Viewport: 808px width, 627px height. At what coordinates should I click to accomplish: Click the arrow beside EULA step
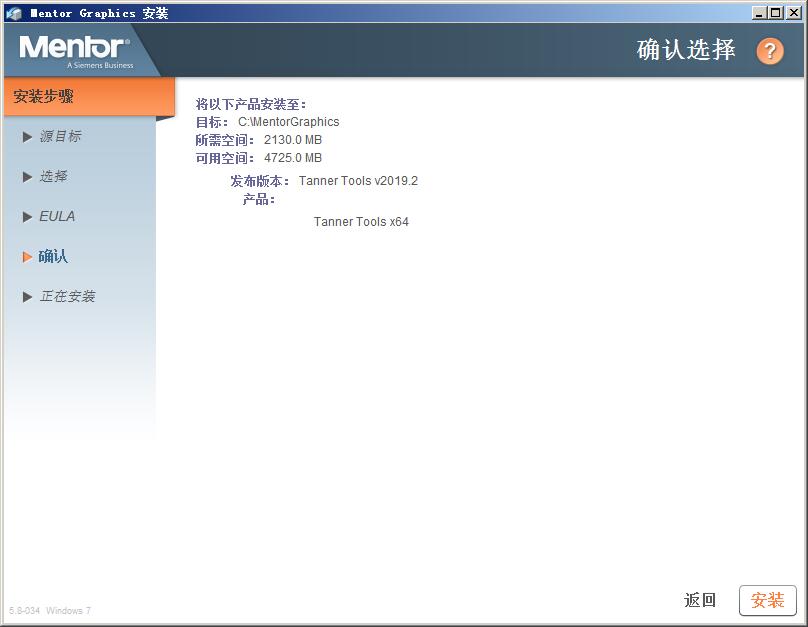pos(27,217)
